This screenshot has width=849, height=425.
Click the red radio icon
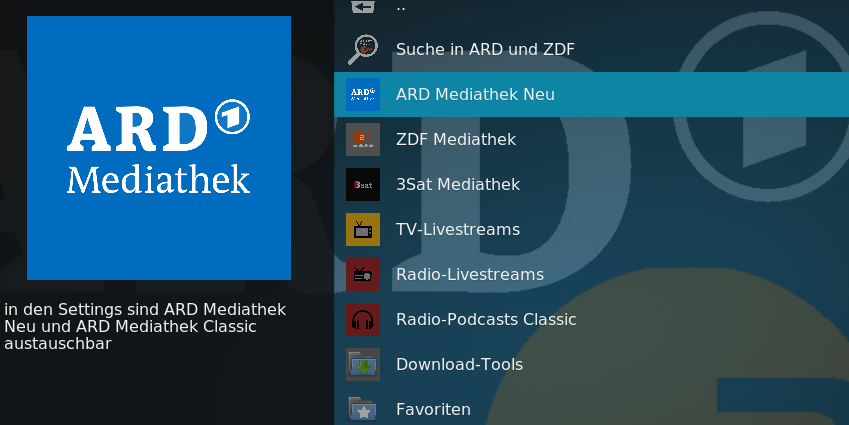[x=363, y=274]
